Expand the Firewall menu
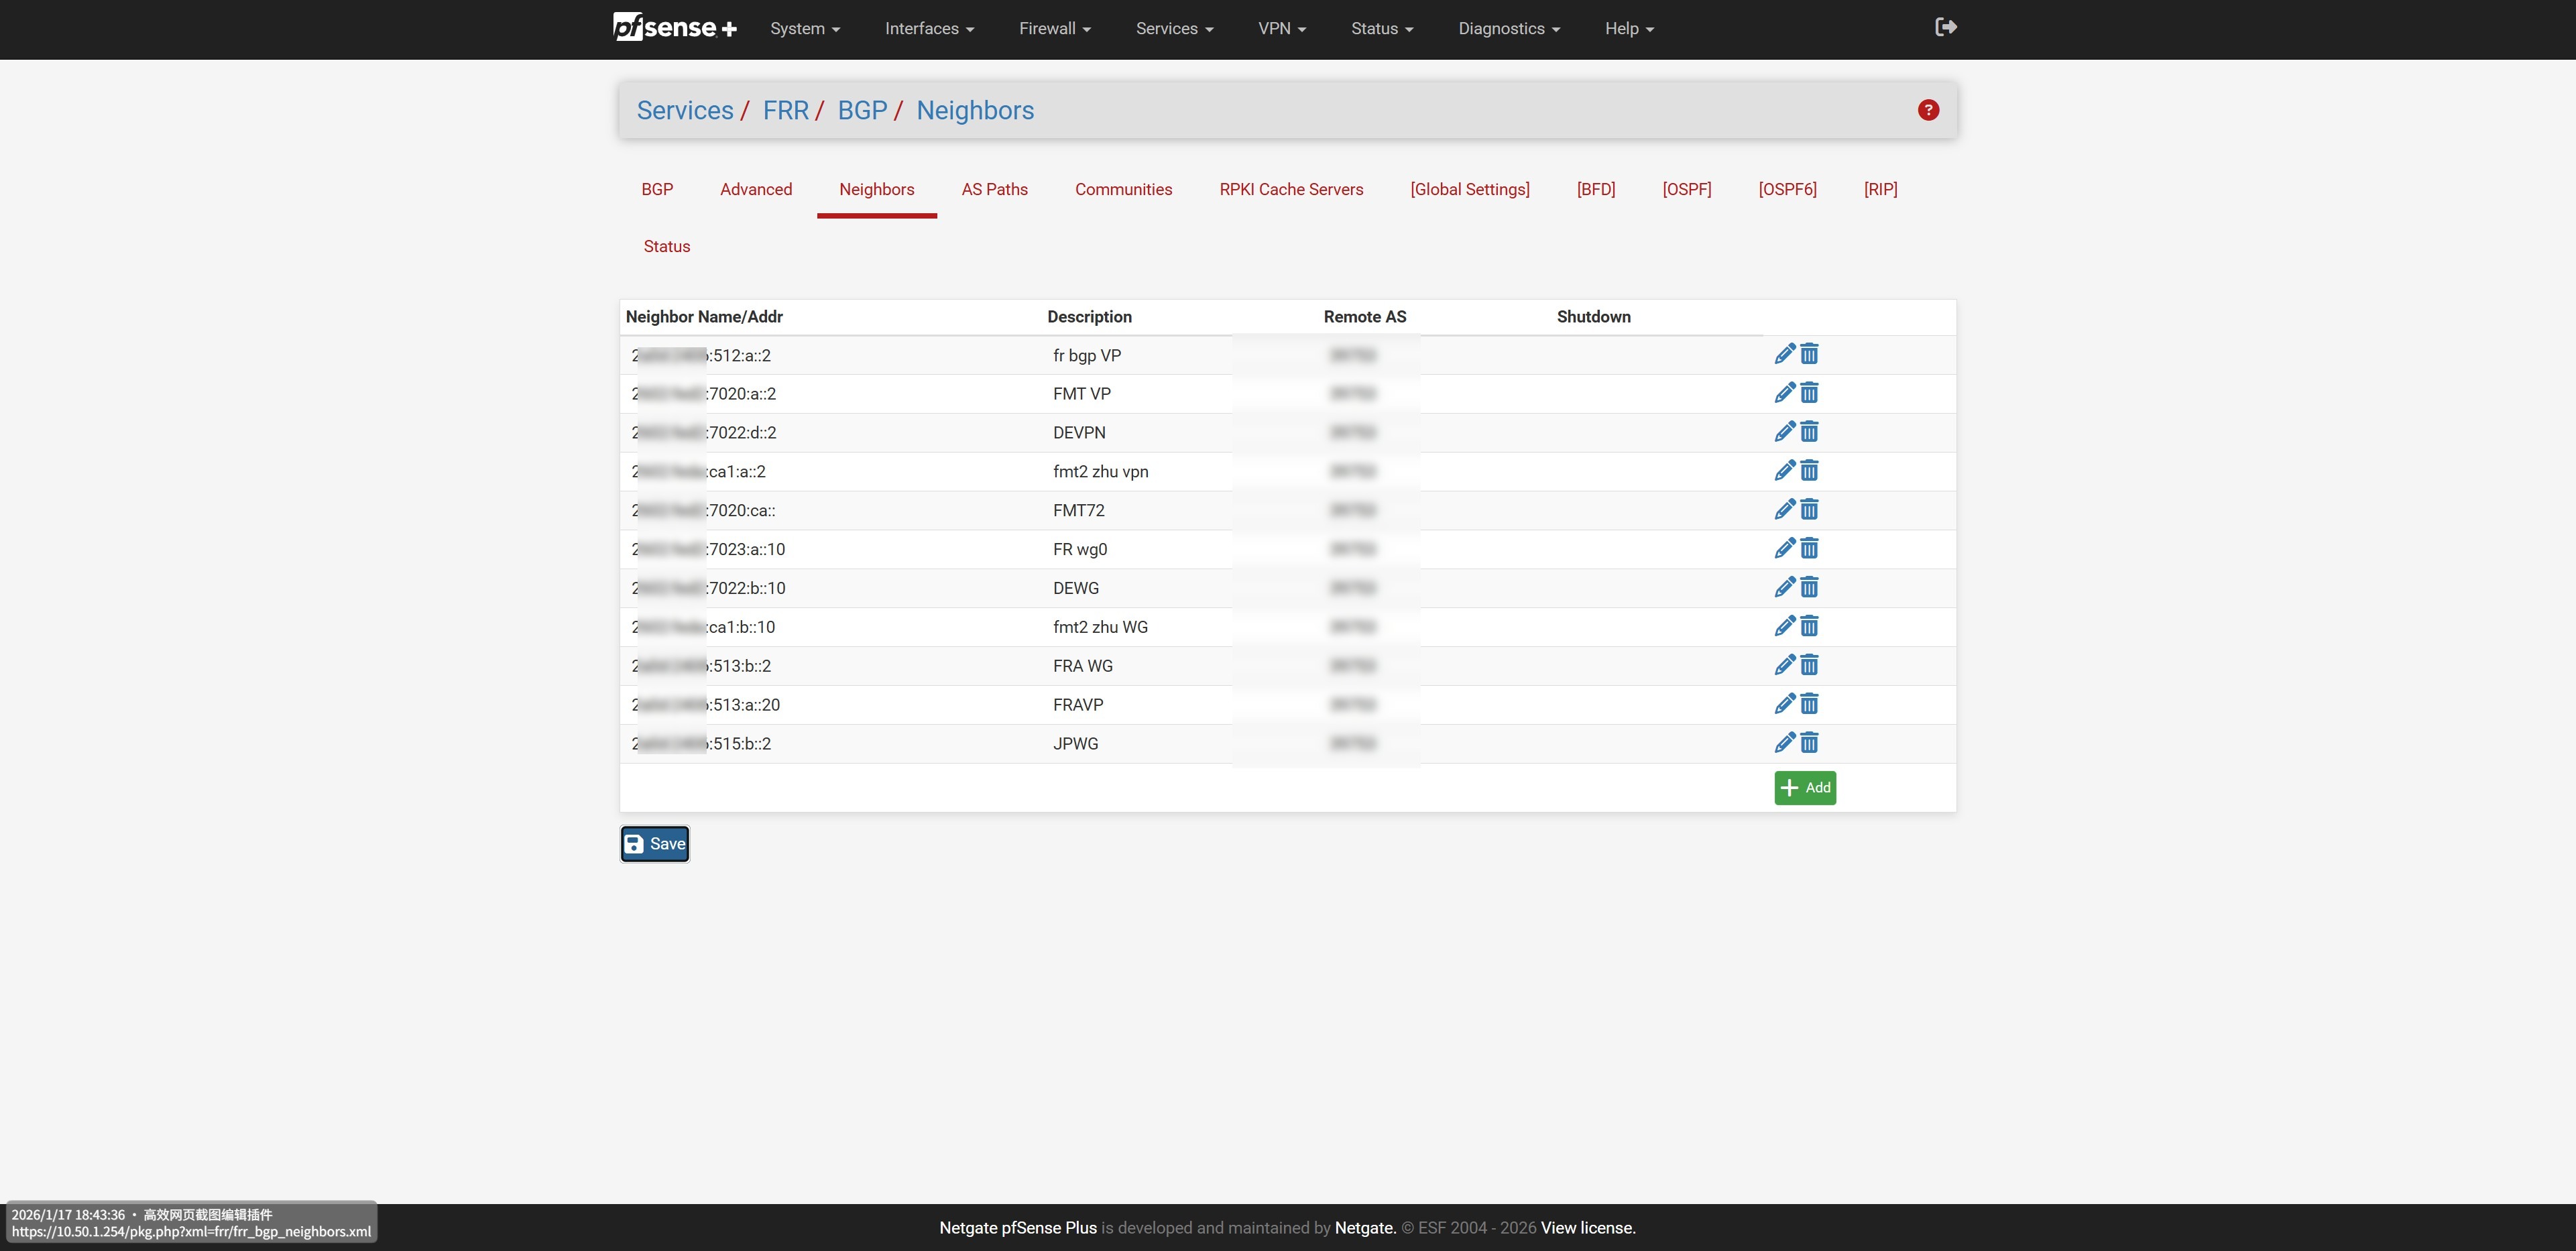The image size is (2576, 1251). [1054, 29]
